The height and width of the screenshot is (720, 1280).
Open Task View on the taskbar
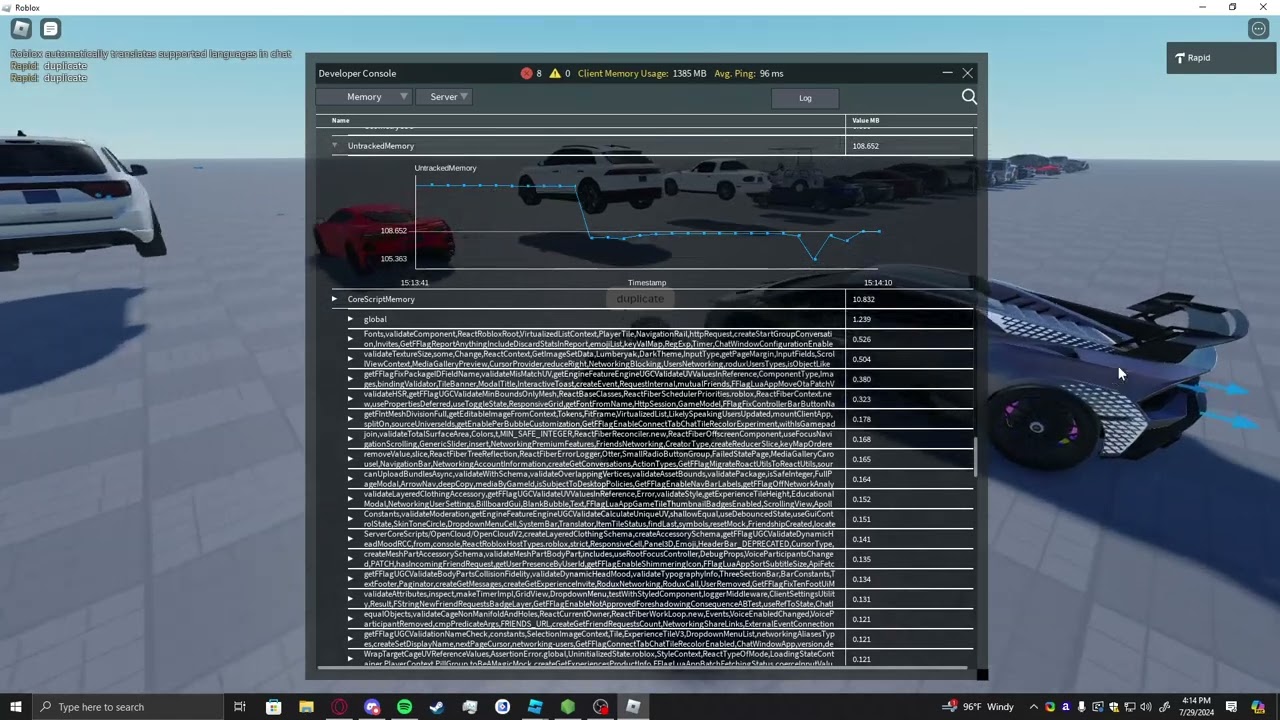pyautogui.click(x=240, y=707)
